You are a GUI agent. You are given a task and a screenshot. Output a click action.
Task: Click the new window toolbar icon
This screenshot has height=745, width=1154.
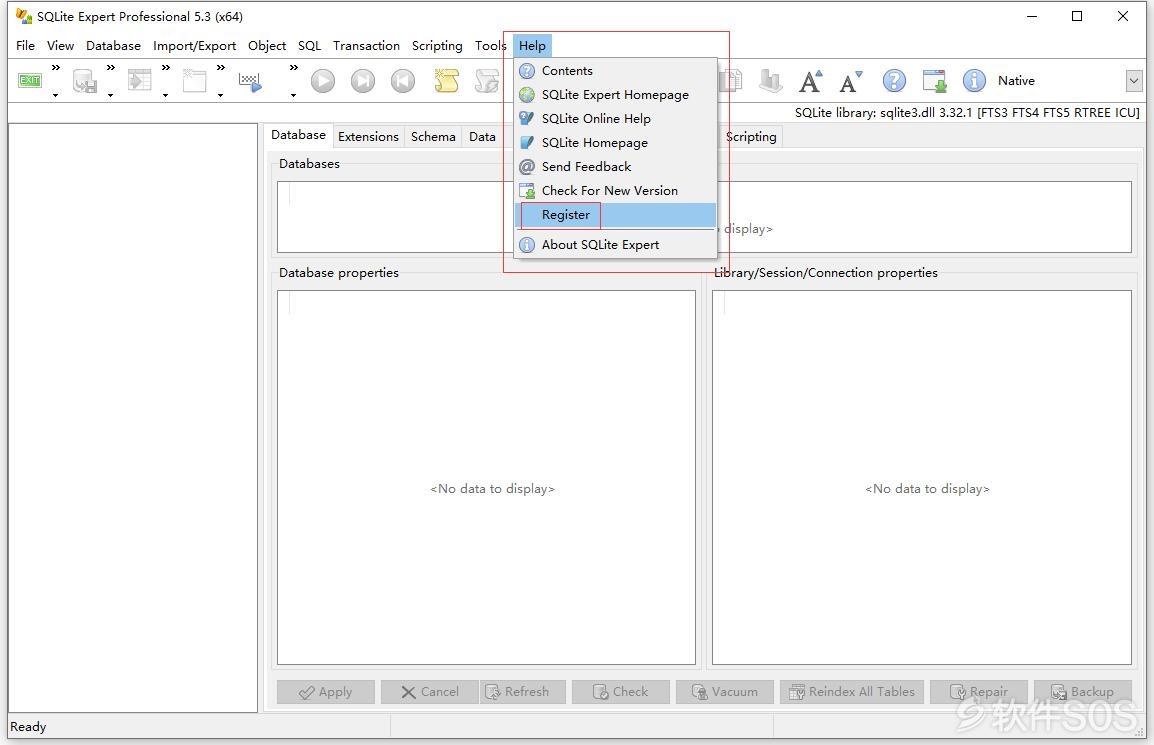click(x=194, y=80)
